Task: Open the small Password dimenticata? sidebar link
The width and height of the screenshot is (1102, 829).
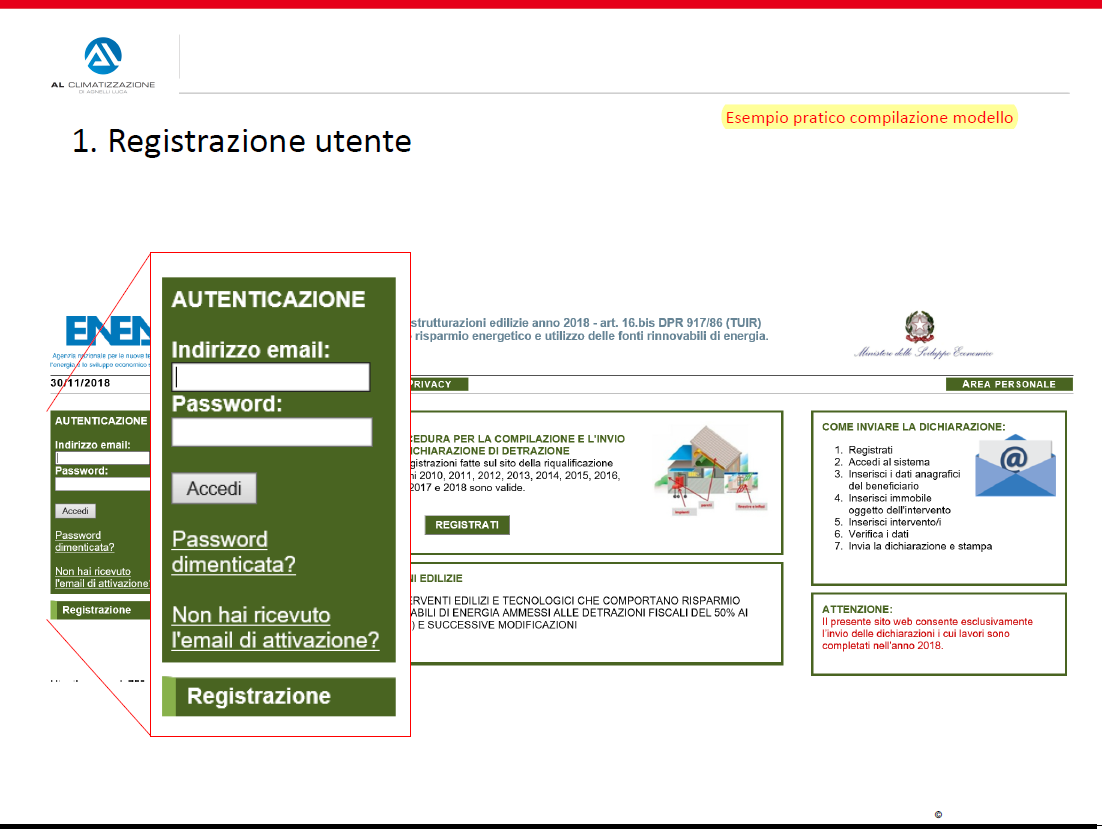Action: click(84, 542)
